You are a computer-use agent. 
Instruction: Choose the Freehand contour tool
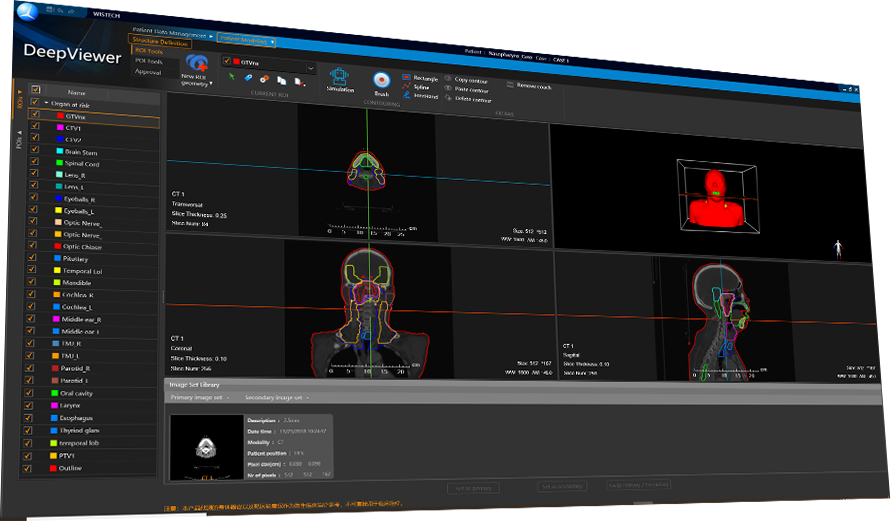click(420, 95)
